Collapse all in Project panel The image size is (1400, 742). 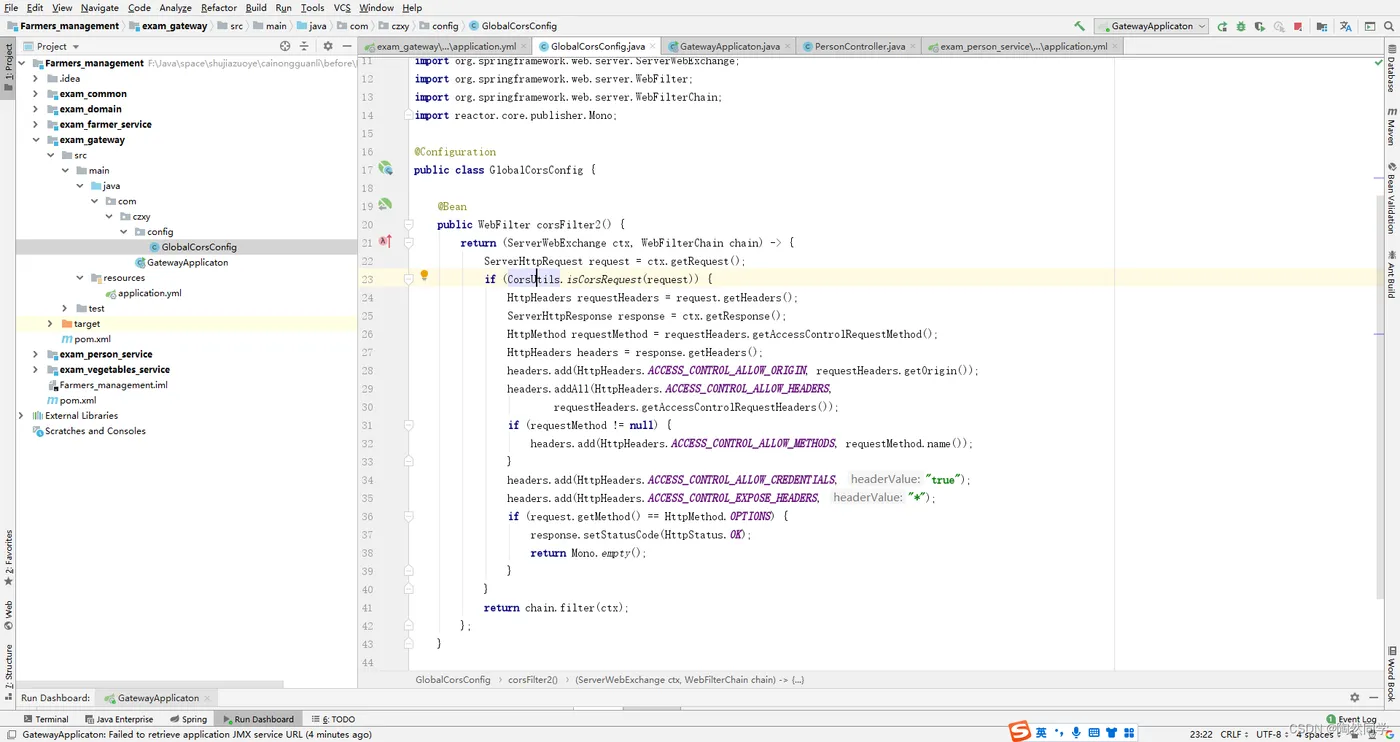pyautogui.click(x=304, y=46)
